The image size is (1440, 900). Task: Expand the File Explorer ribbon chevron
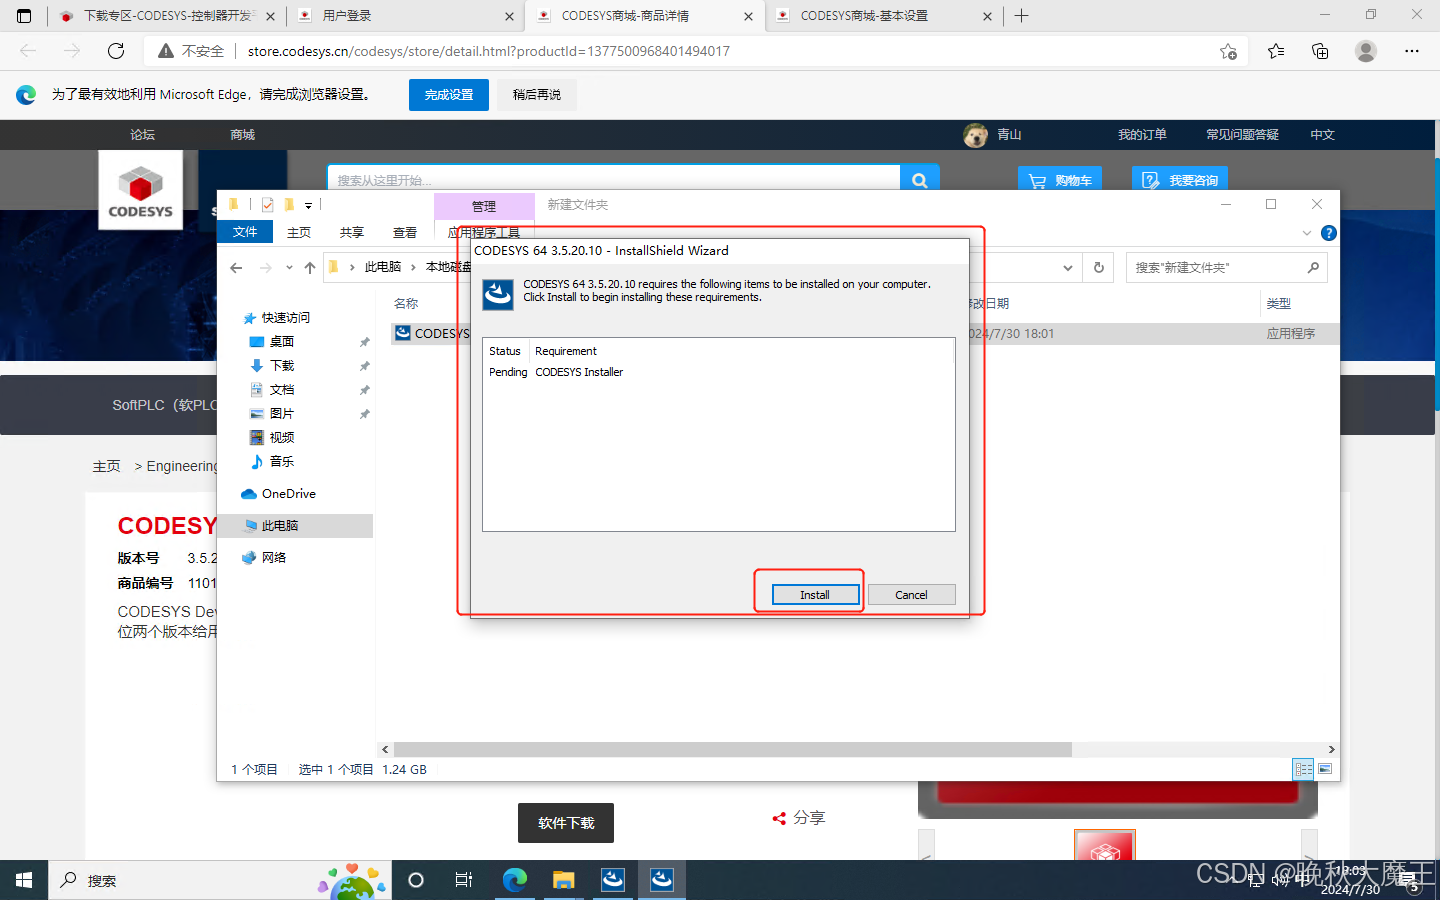(1306, 233)
